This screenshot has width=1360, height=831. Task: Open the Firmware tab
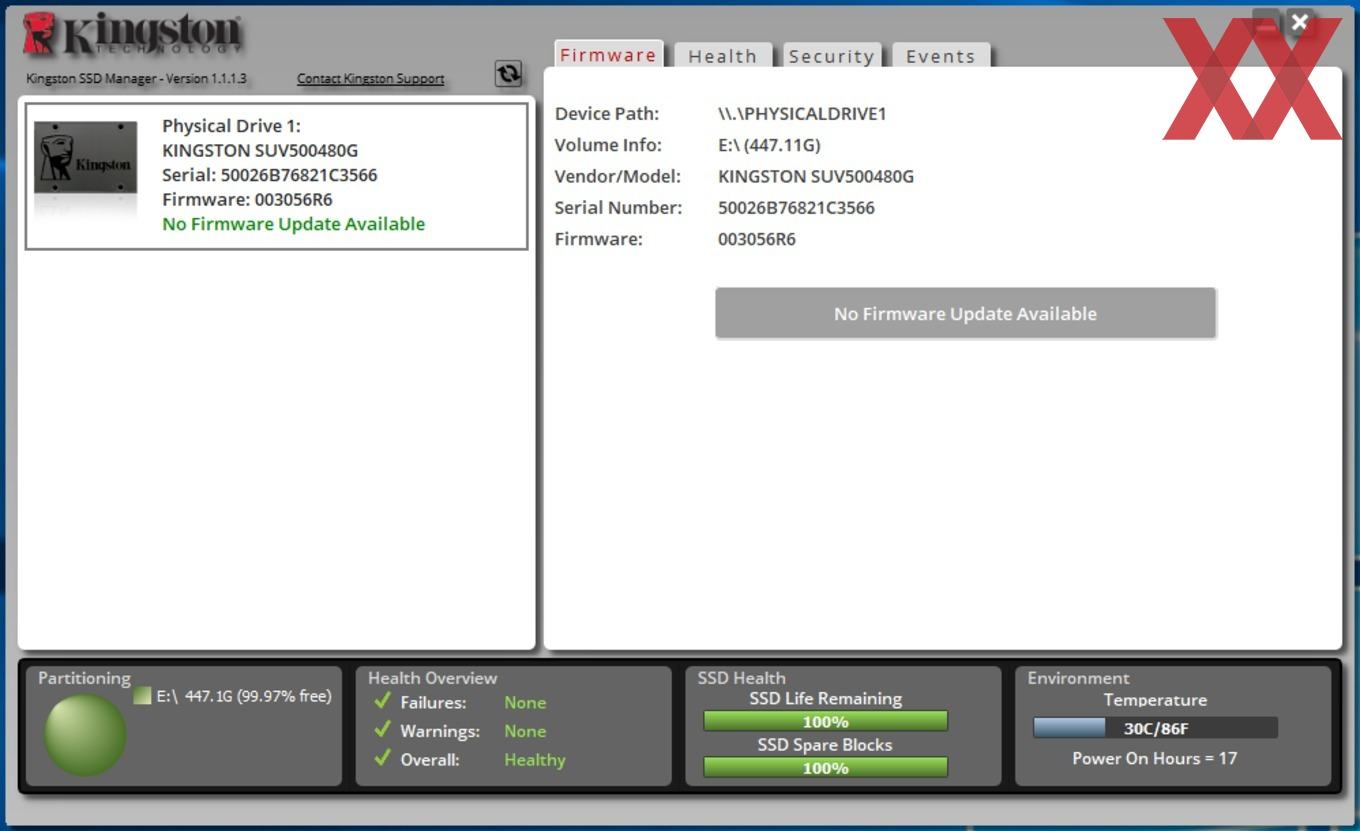tap(608, 55)
